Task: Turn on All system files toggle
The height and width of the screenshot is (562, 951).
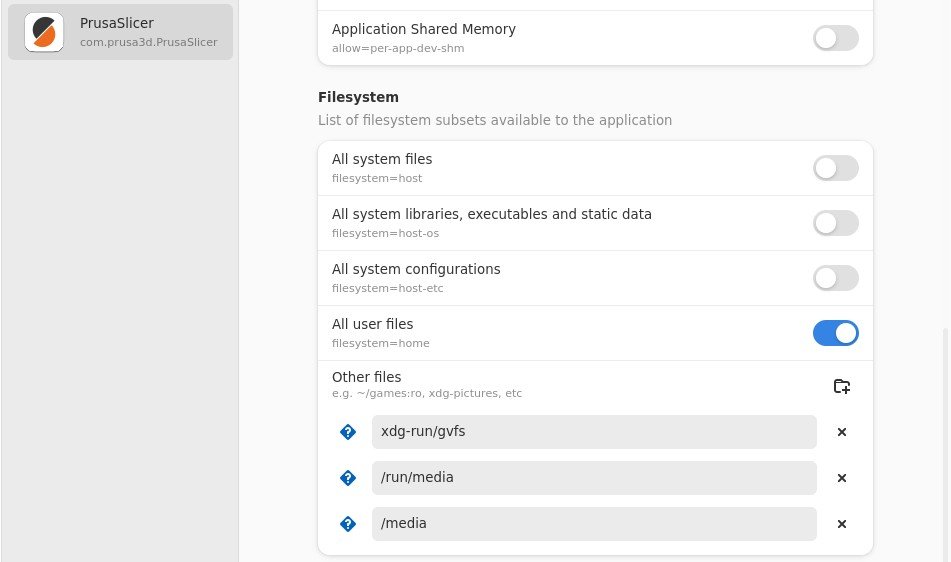Action: (835, 168)
